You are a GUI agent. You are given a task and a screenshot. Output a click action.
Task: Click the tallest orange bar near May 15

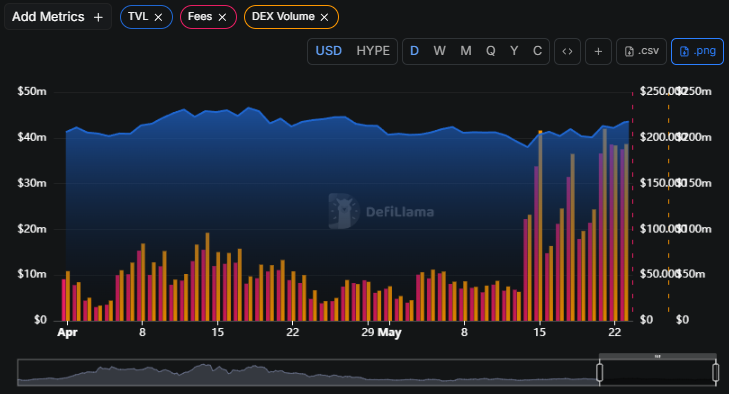tap(540, 226)
